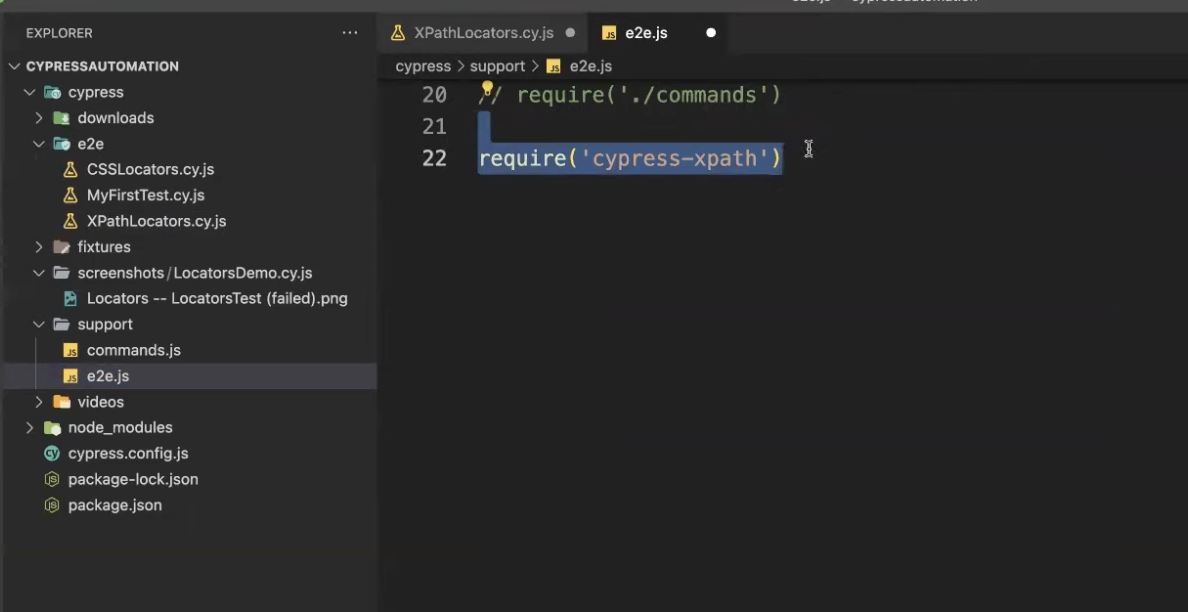This screenshot has width=1188, height=612.
Task: Click the lightbulb code action icon
Action: coord(487,89)
